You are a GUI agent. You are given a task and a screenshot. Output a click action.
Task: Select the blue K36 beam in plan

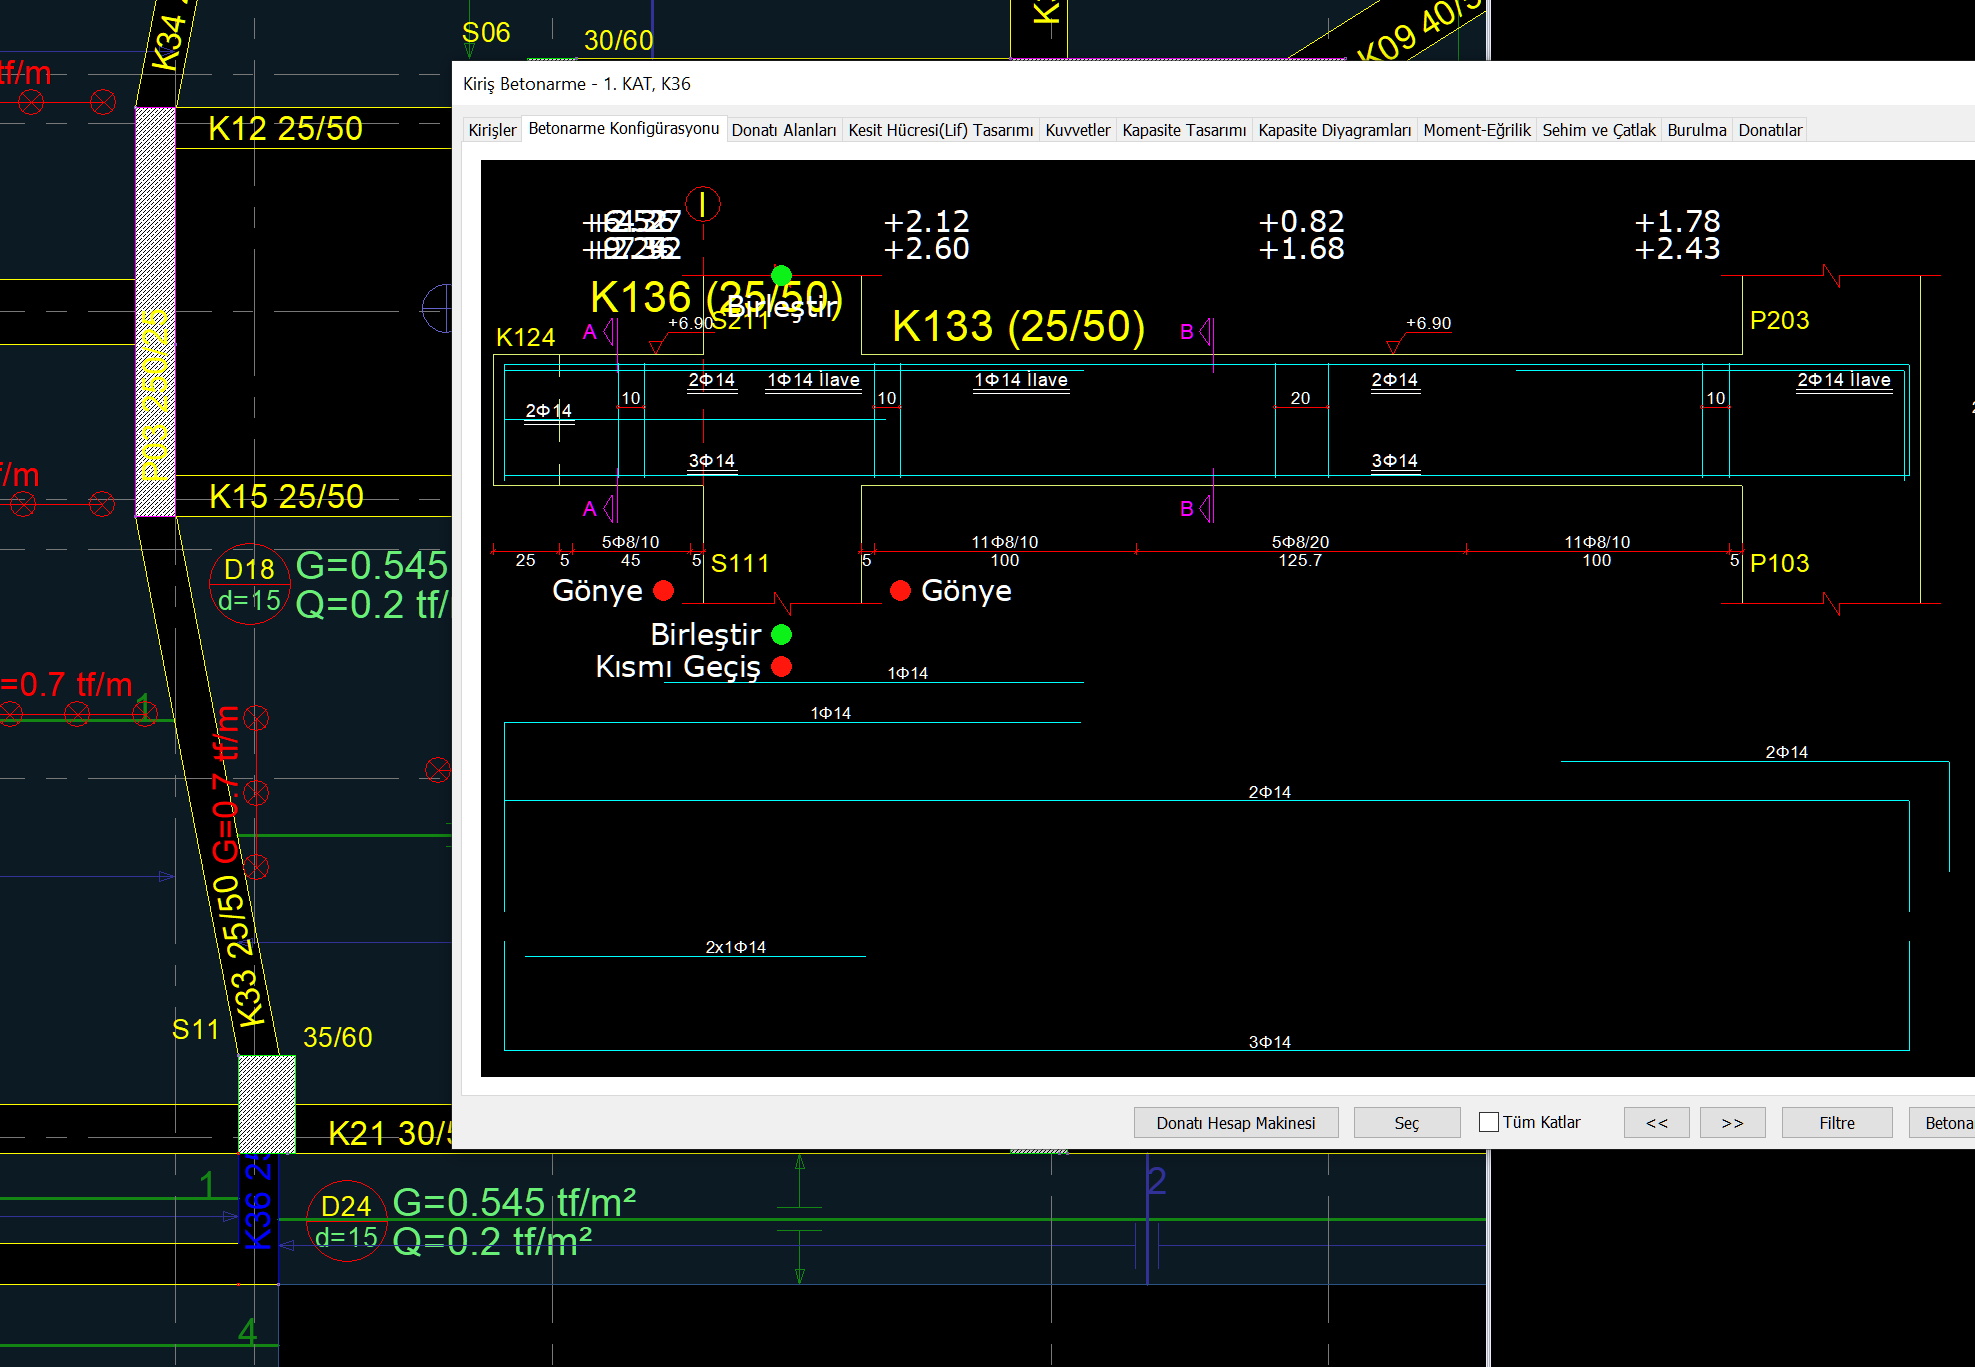(257, 1202)
